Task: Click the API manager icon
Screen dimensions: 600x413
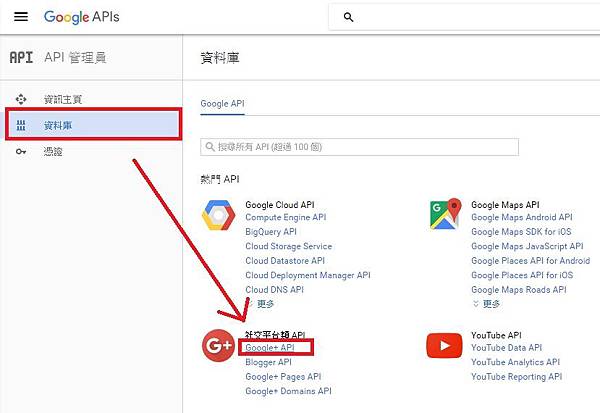Action: click(21, 57)
